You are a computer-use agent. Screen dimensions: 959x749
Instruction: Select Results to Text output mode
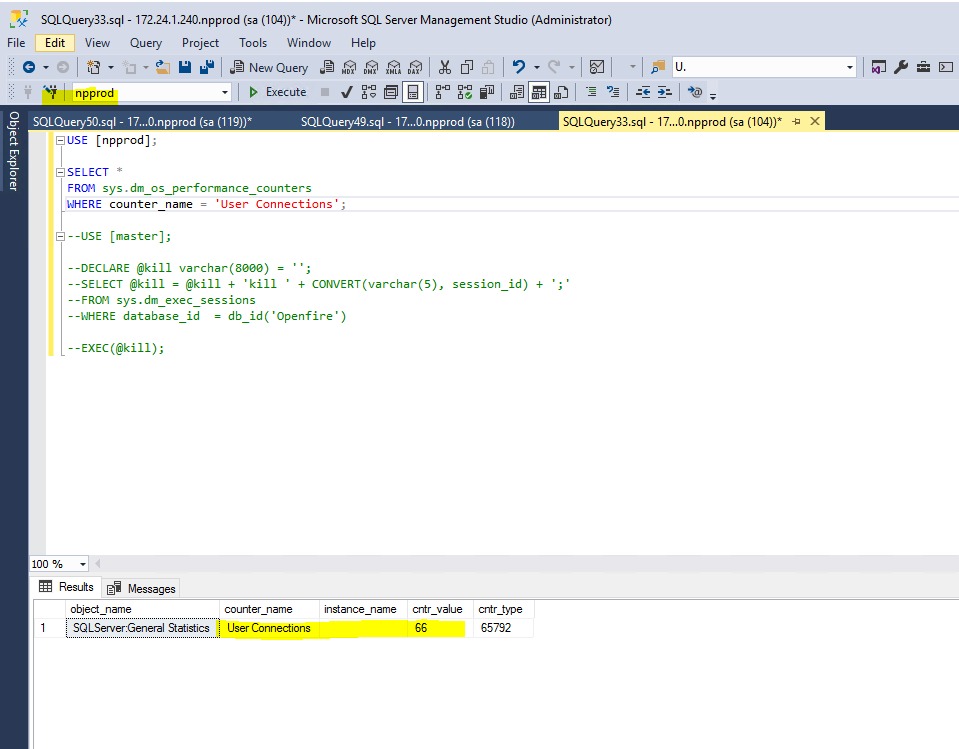[x=517, y=92]
